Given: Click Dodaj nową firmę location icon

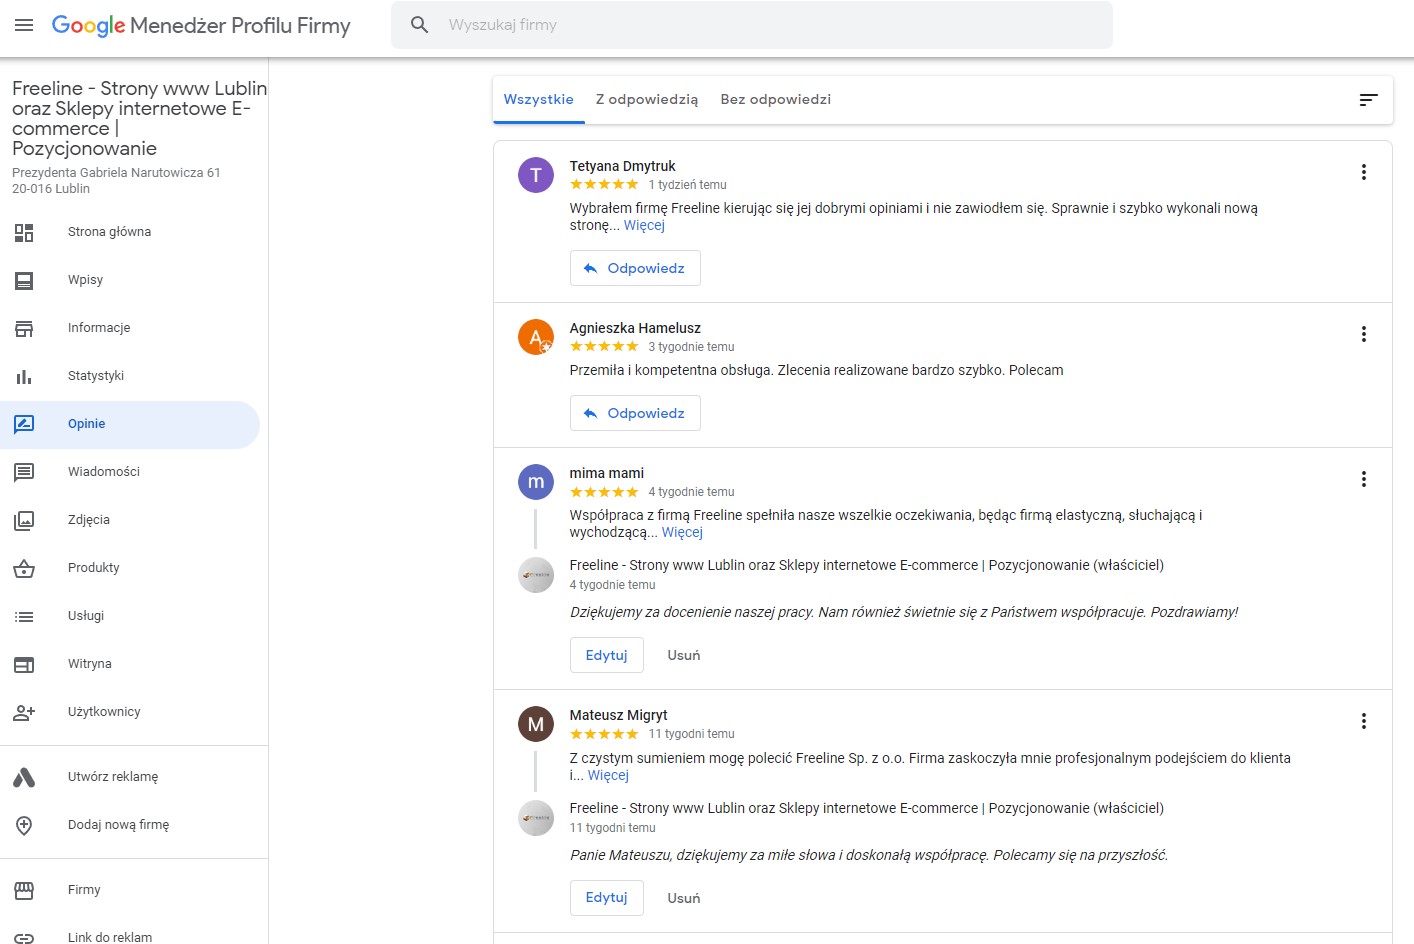Looking at the screenshot, I should click(24, 825).
